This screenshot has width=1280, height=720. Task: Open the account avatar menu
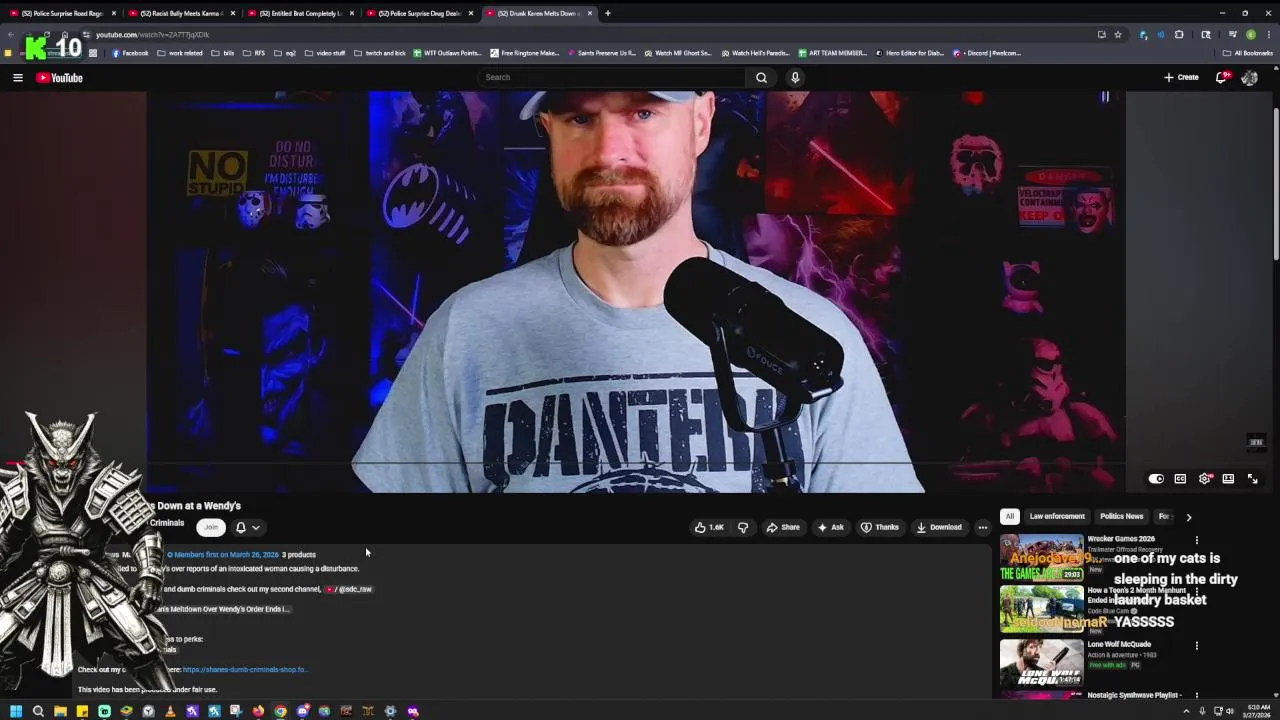(1249, 77)
